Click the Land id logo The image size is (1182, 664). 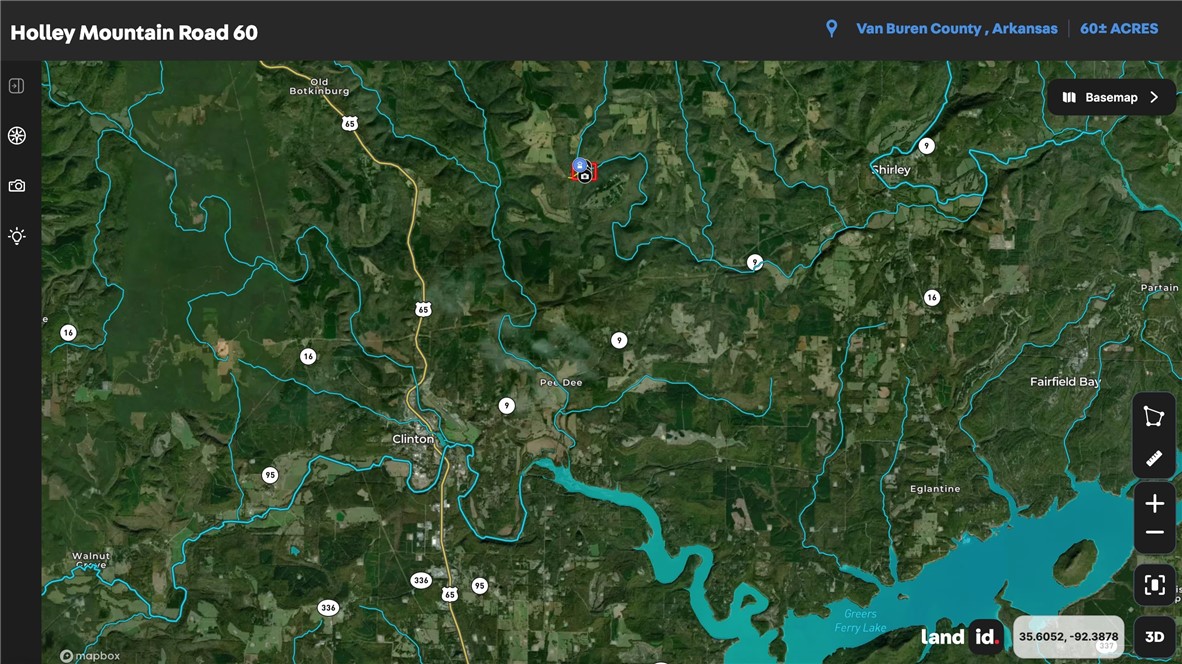(960, 637)
